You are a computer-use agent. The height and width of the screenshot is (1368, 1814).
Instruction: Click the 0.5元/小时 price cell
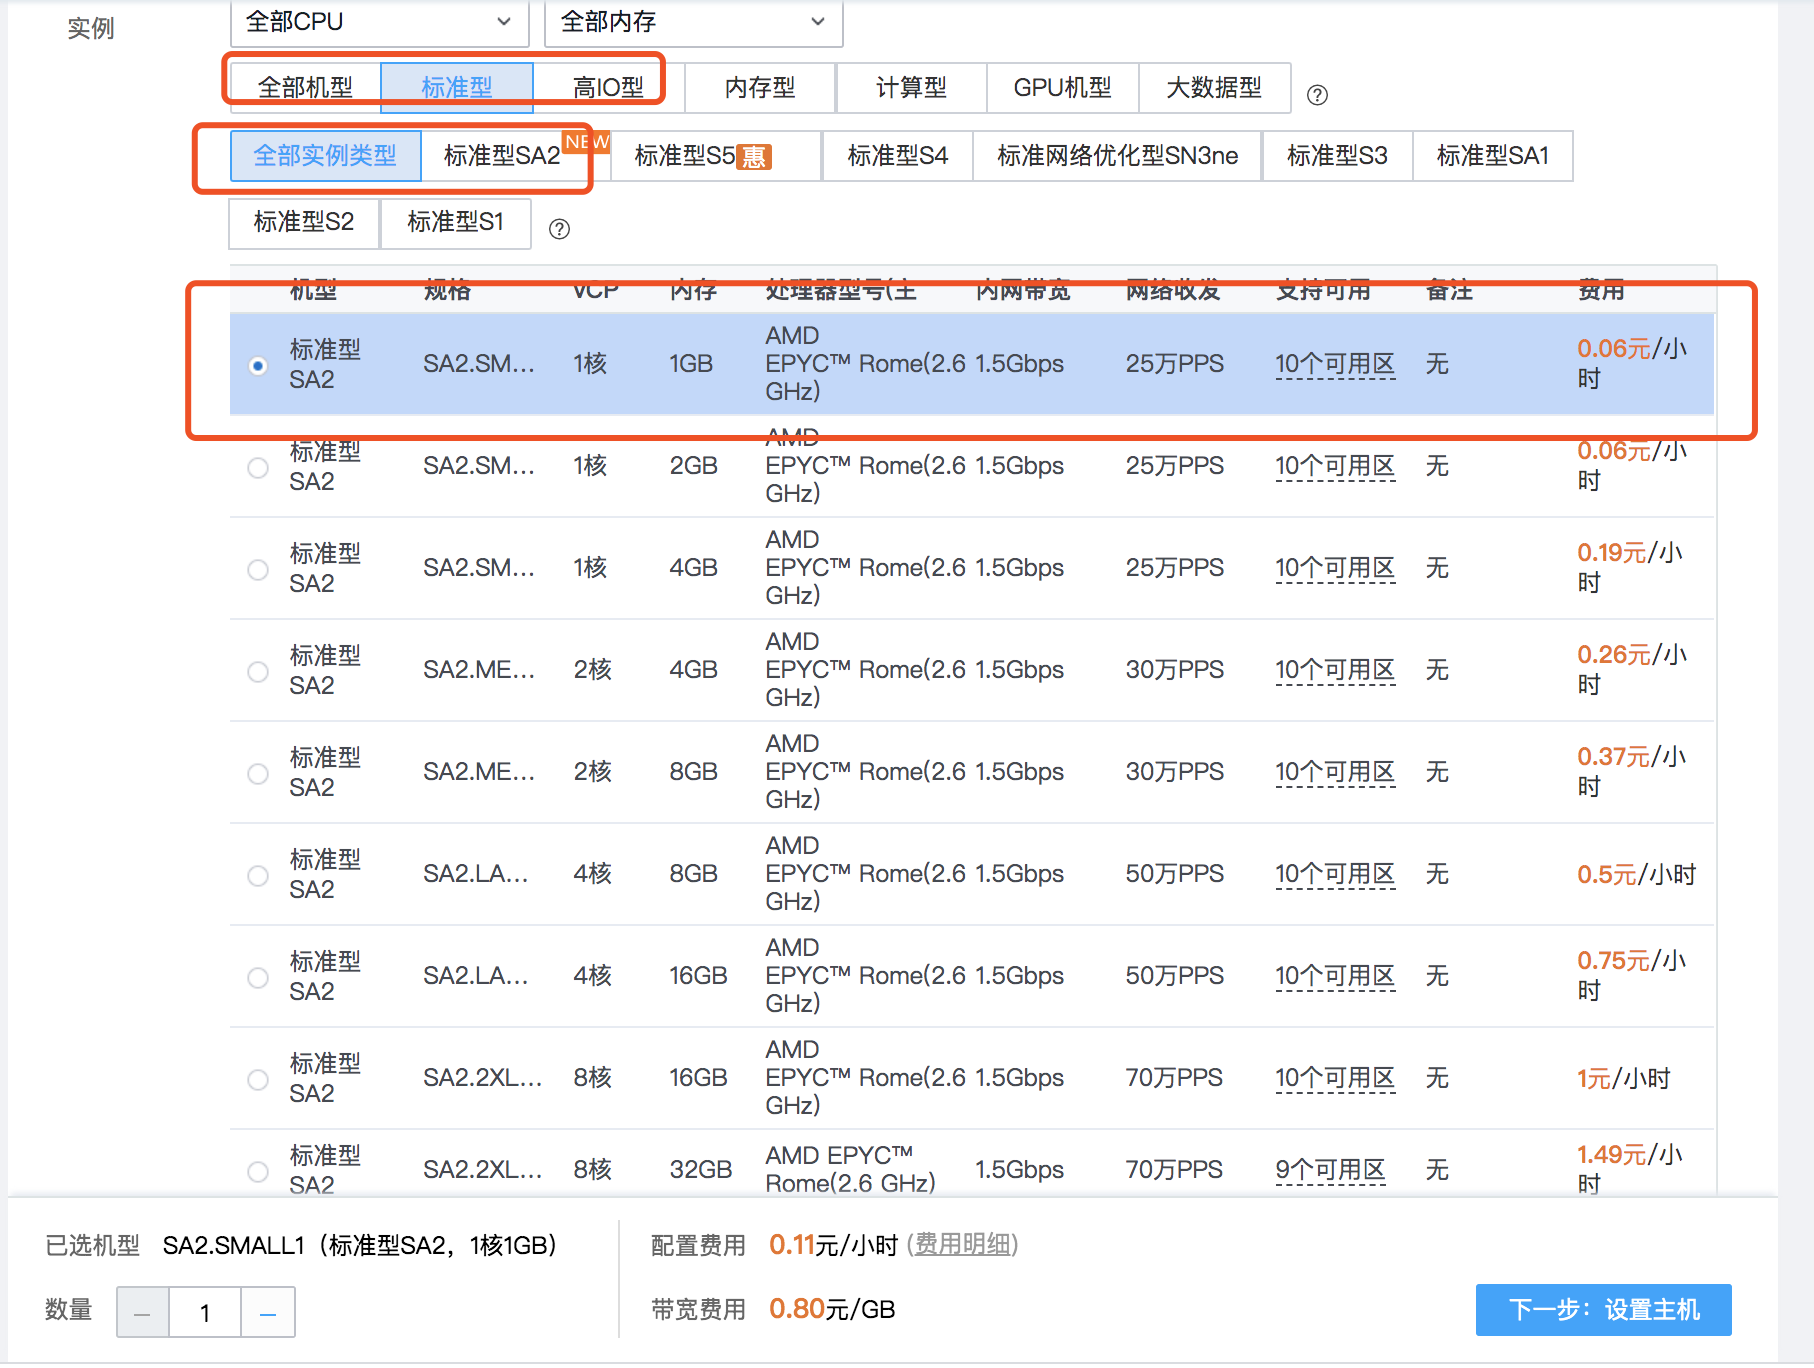click(x=1637, y=875)
